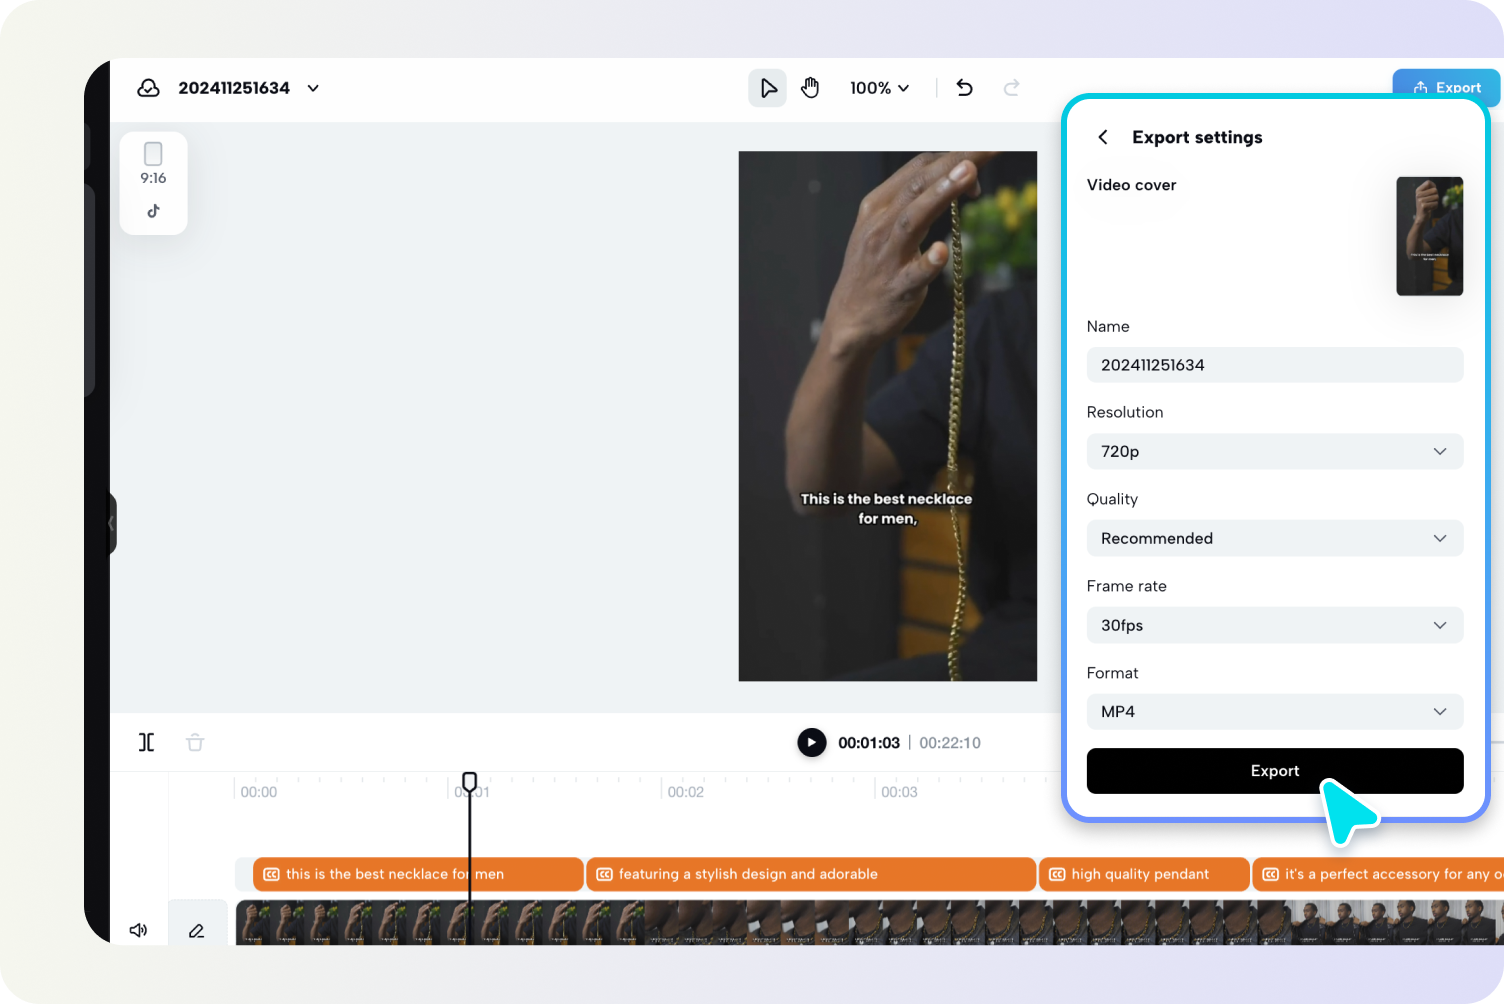1504x1004 pixels.
Task: Split the clip with the split tool
Action: 146,742
